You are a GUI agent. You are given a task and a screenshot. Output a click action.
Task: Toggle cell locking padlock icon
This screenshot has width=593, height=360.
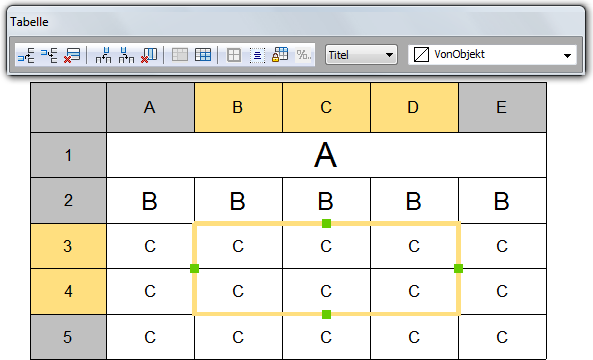(x=280, y=55)
